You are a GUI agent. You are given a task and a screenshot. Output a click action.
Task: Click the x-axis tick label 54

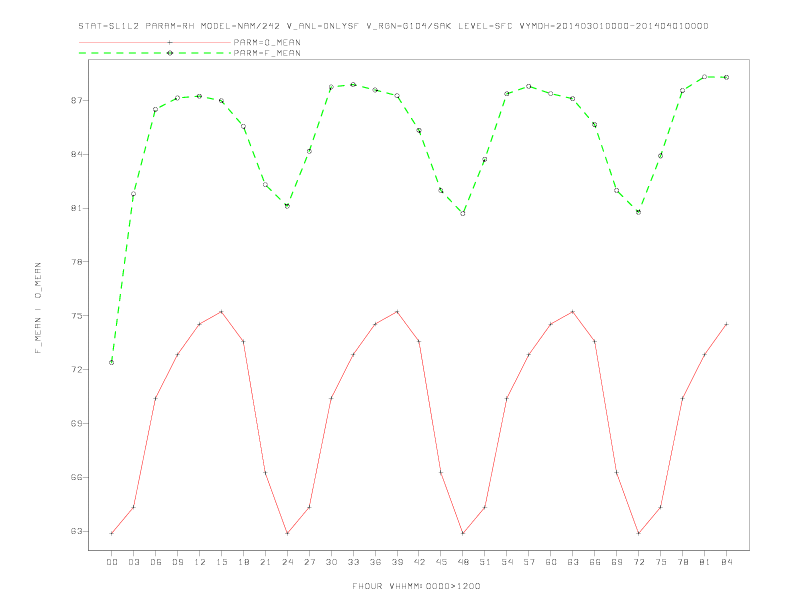click(x=507, y=562)
